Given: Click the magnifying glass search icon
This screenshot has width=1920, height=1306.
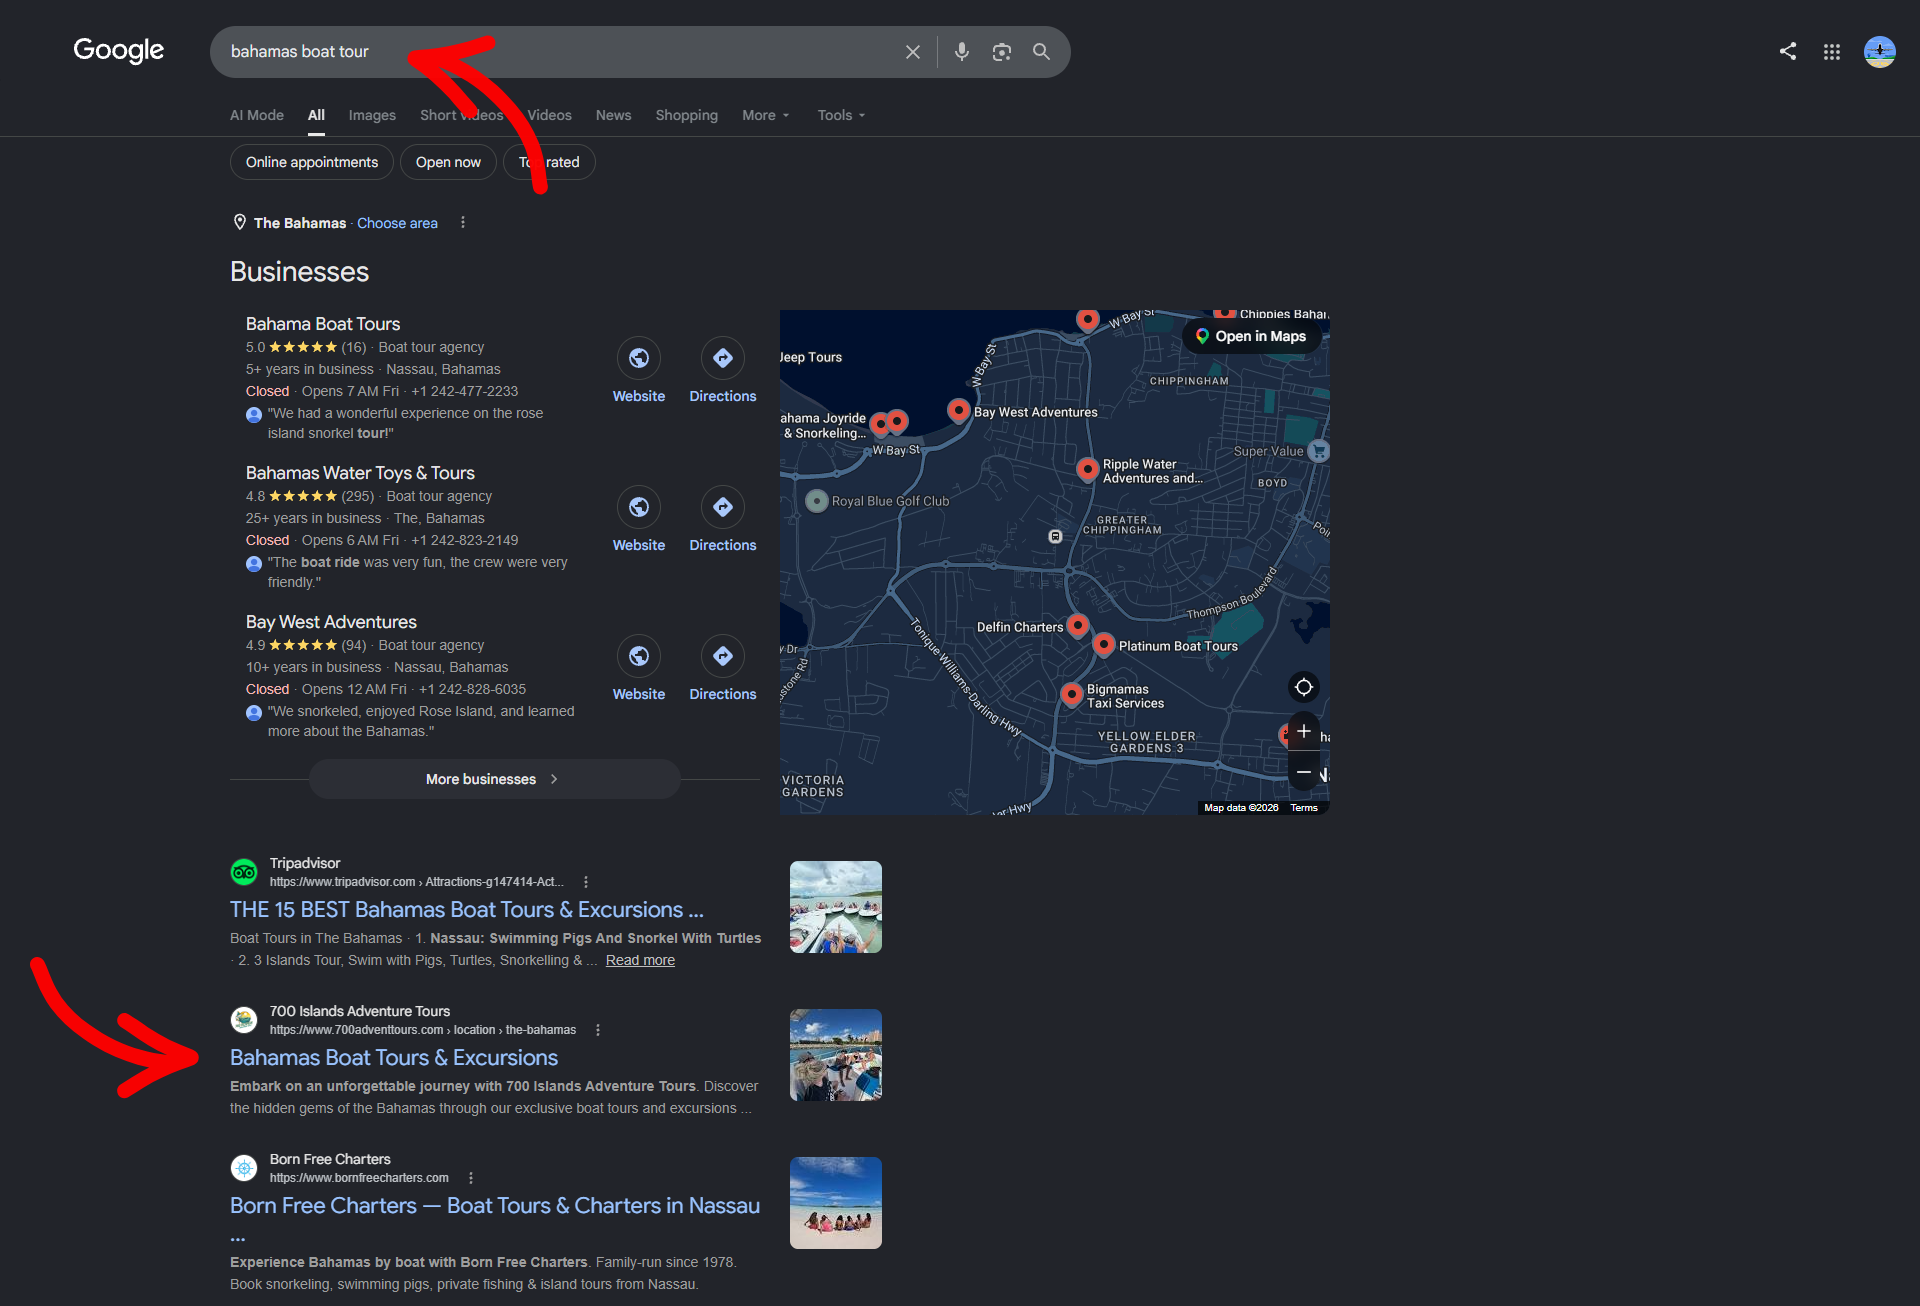Looking at the screenshot, I should 1041,52.
